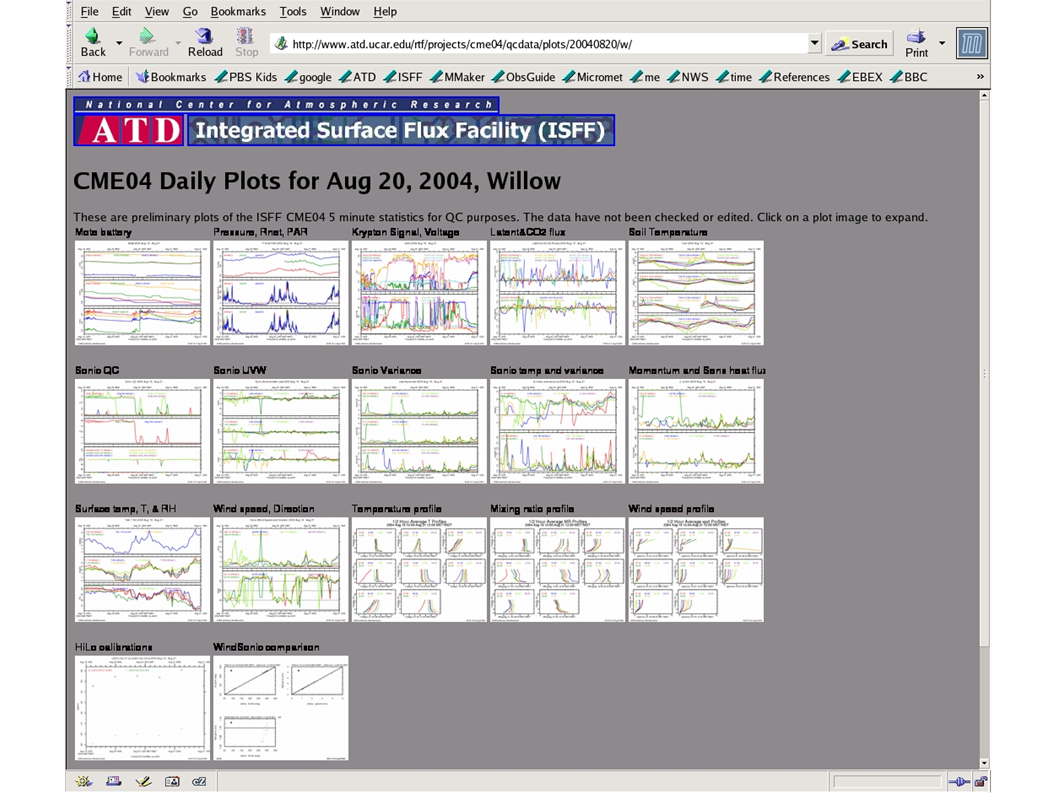Open the 'me' bookmark
The image size is (1058, 793).
pyautogui.click(x=645, y=77)
